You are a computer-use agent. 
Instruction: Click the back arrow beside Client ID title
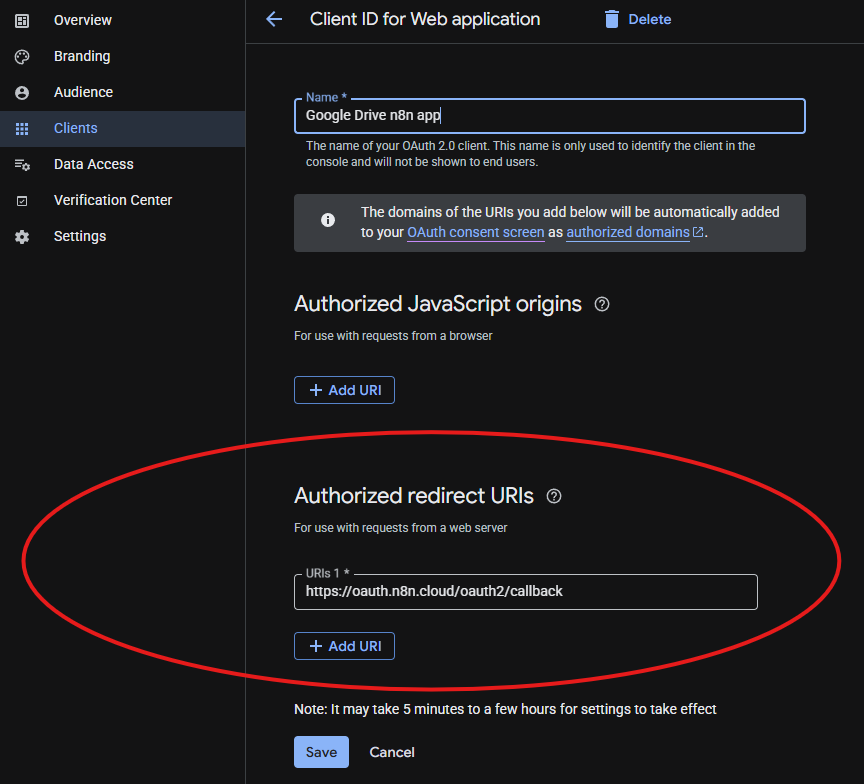[274, 19]
